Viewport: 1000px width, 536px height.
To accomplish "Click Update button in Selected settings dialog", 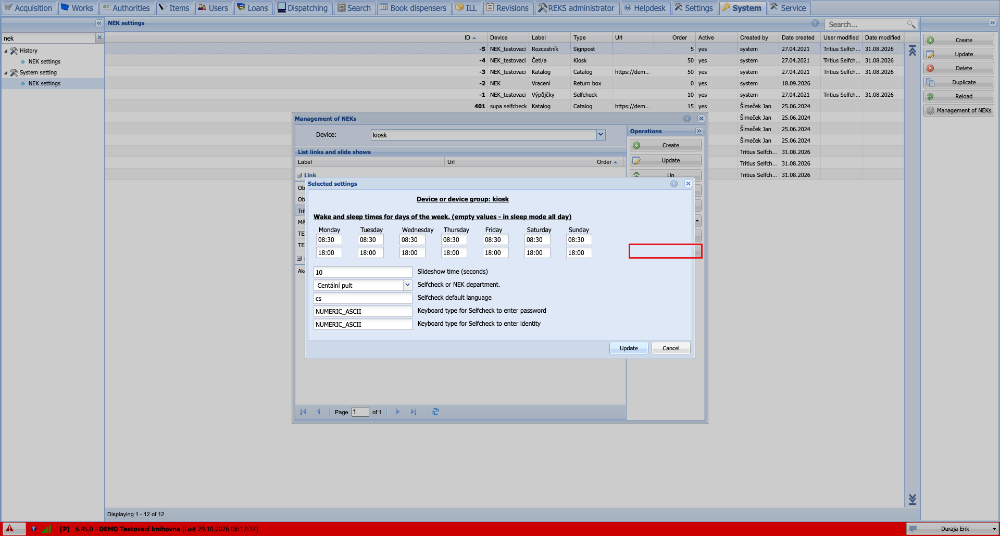I will 629,348.
